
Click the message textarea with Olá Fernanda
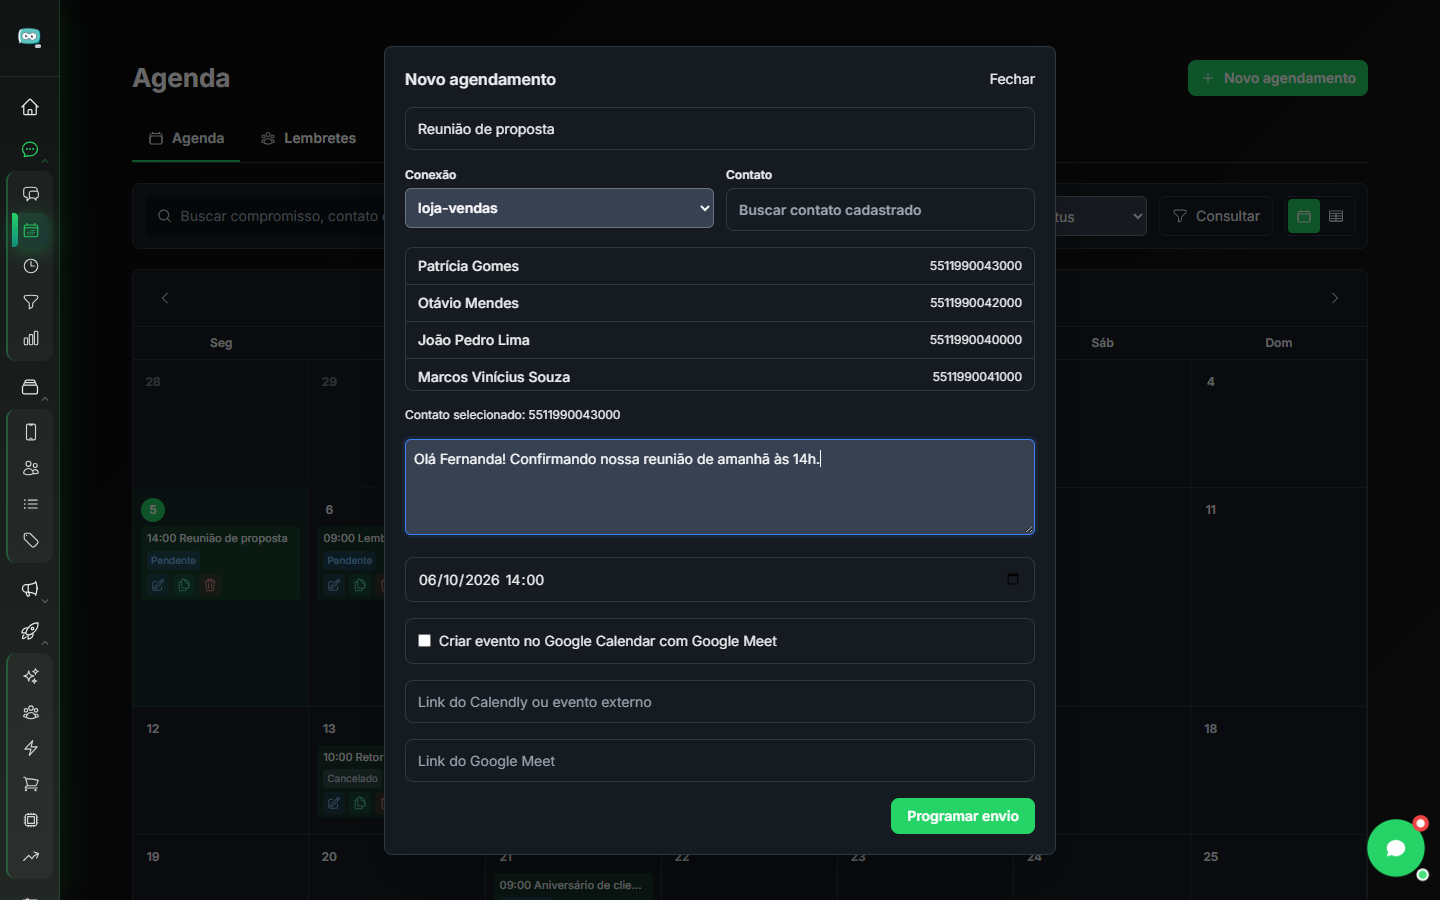(x=720, y=487)
